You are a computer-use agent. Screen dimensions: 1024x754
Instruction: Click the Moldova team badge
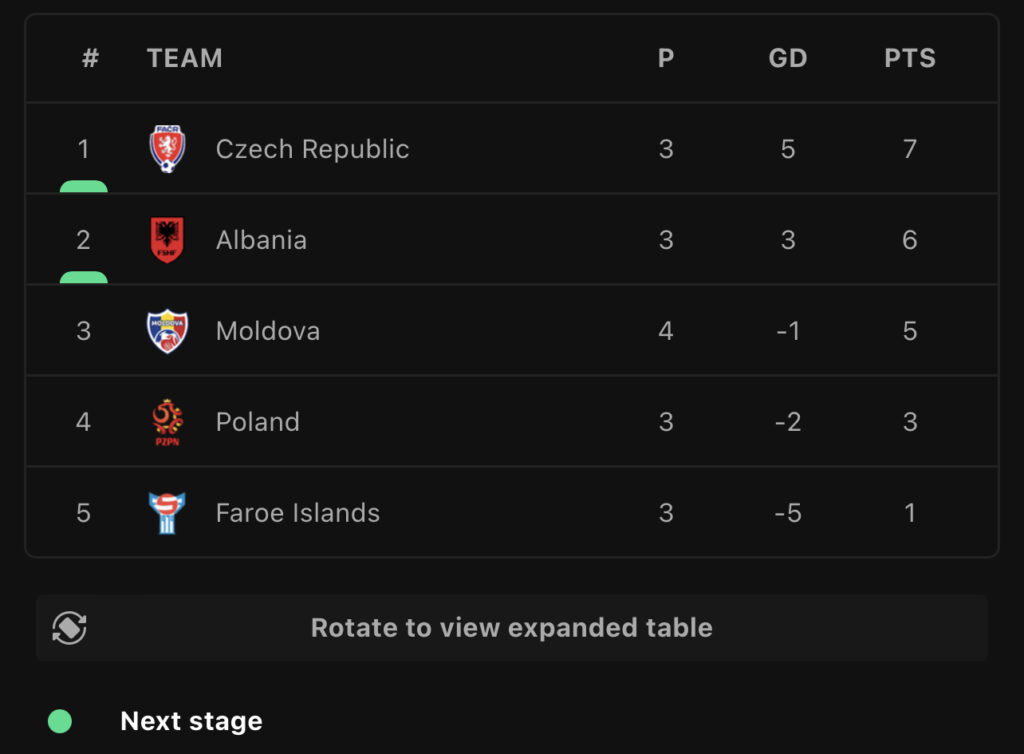tap(167, 331)
